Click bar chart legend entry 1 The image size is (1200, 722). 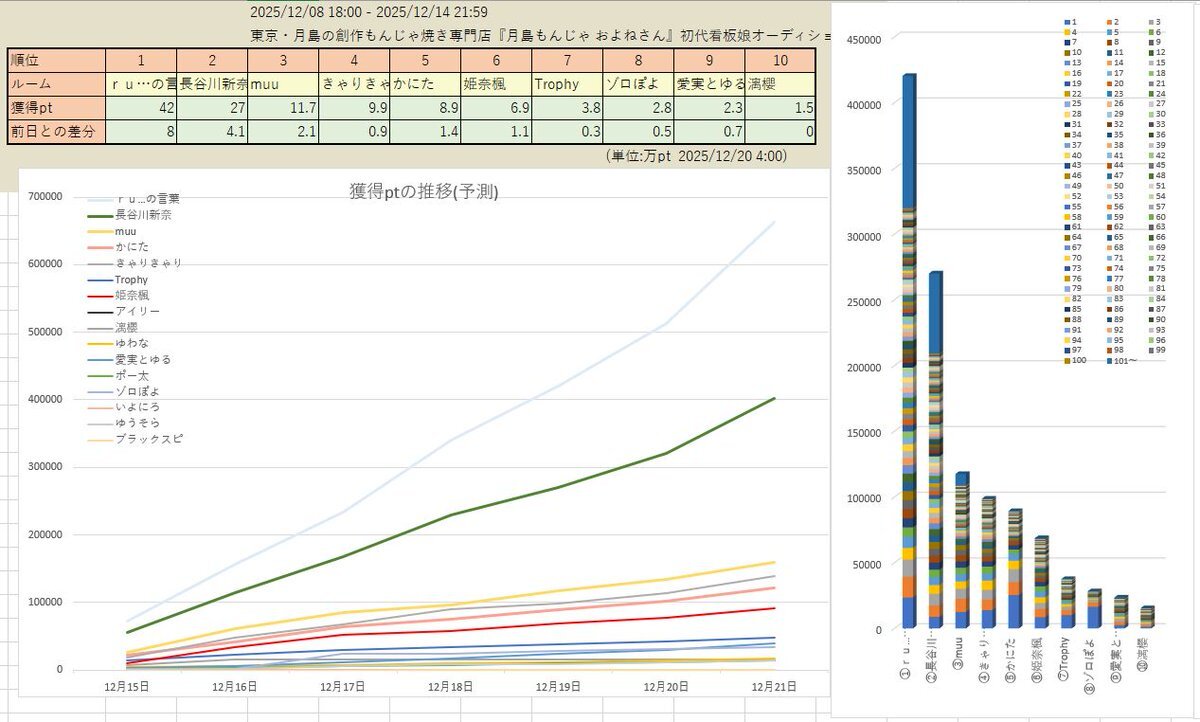(x=1069, y=21)
